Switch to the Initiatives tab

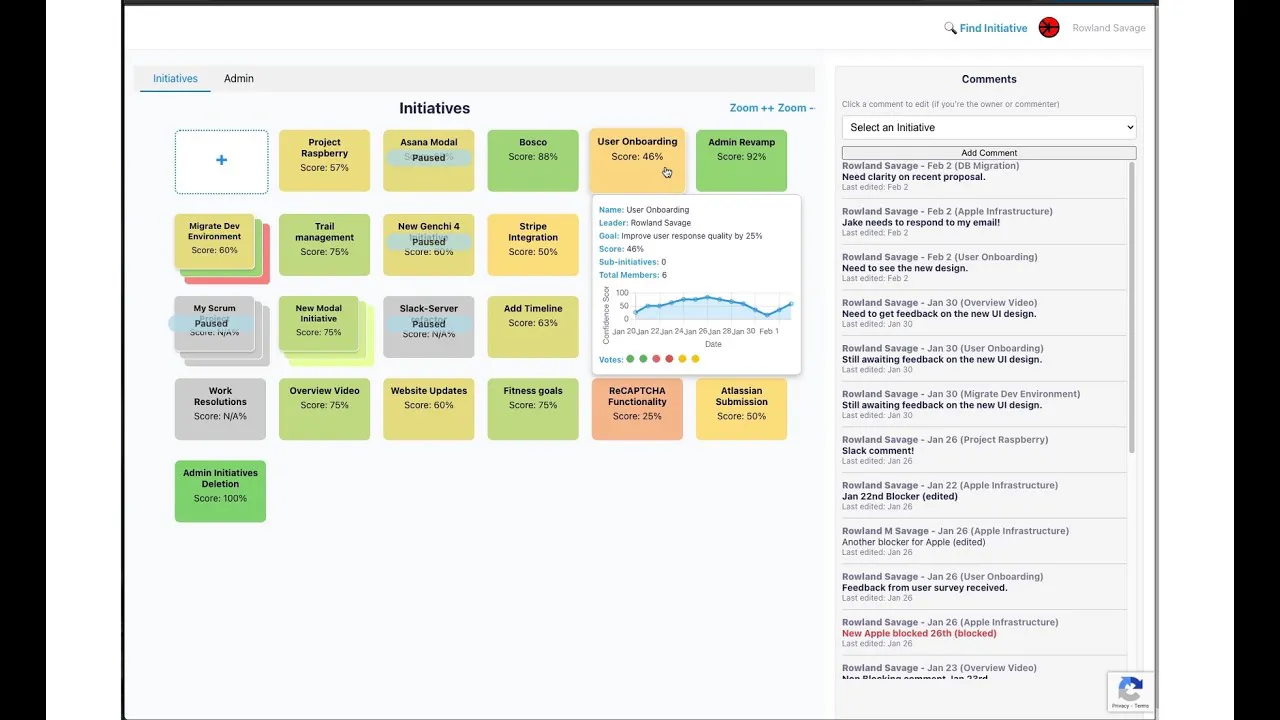[175, 78]
